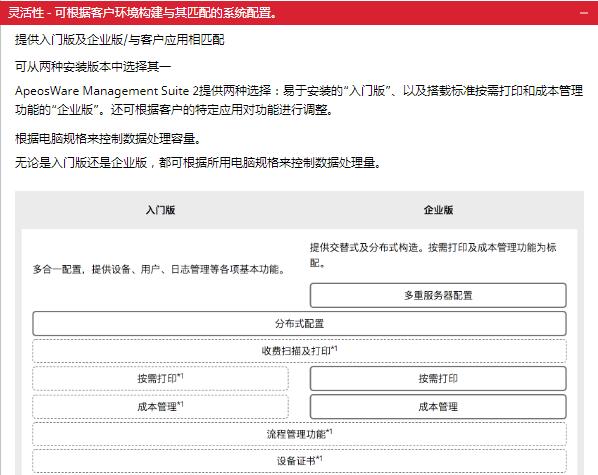Screen dimensions: 598x475
Task: Click the dashed 成本管理 box under 入门版
Action: pos(160,407)
